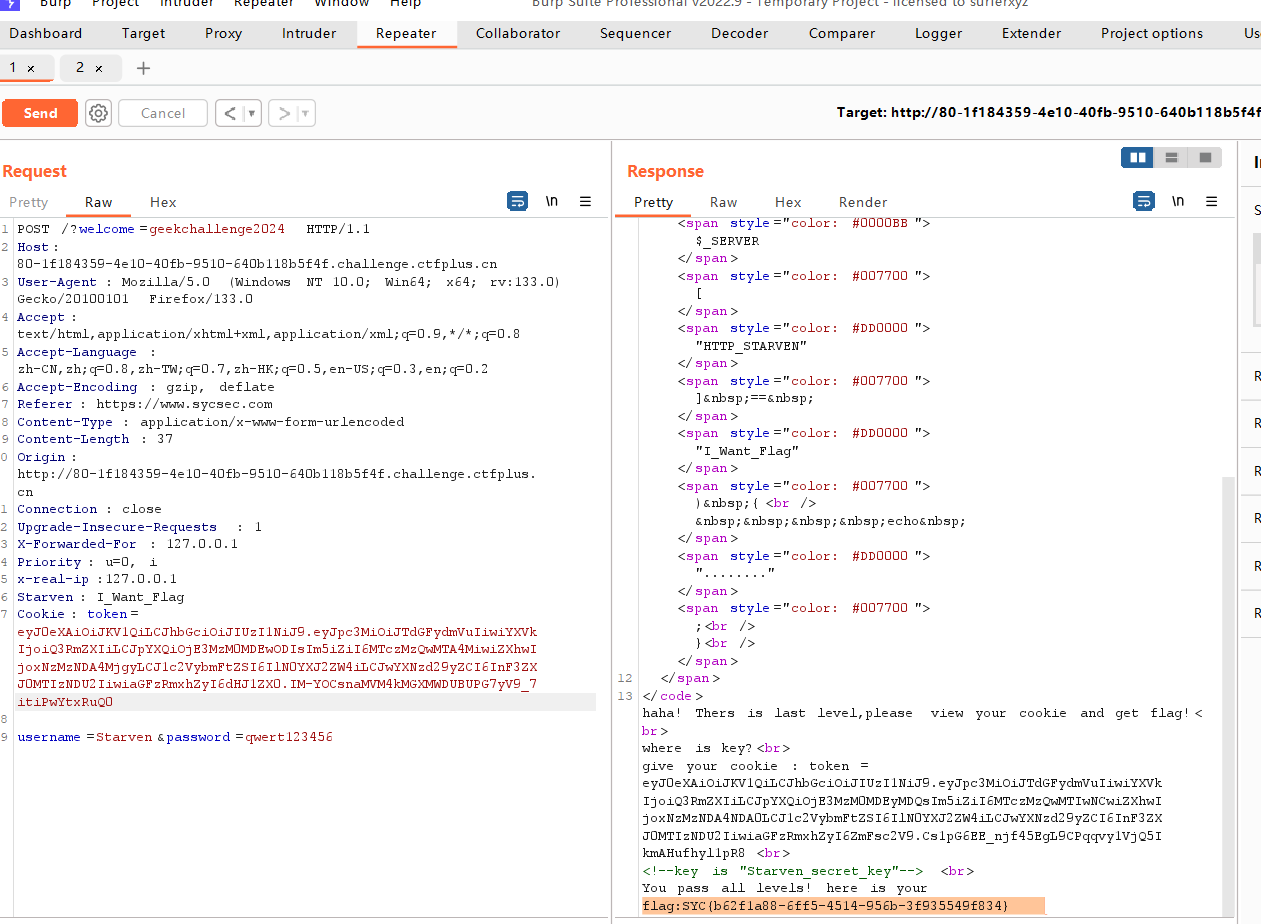This screenshot has height=924, width=1261.
Task: Open the Request panel hamburger menu
Action: coord(585,201)
